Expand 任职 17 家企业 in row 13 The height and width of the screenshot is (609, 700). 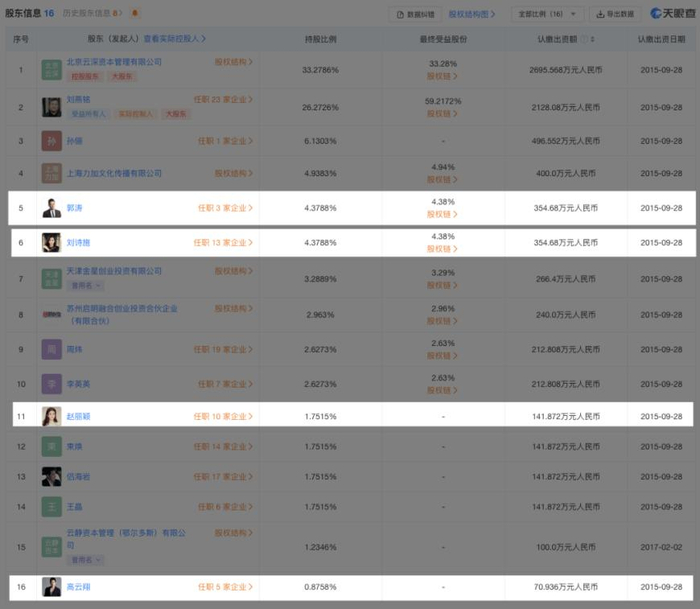pos(223,477)
